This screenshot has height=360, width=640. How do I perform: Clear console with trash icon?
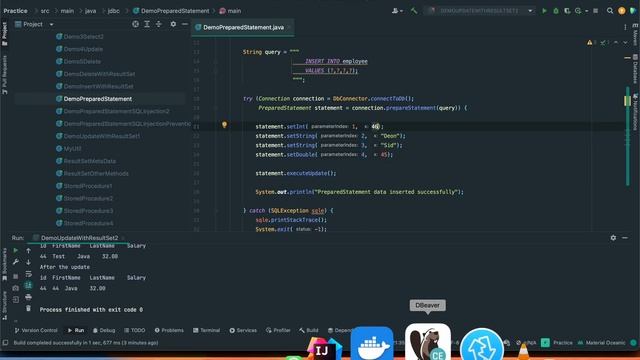click(28, 308)
